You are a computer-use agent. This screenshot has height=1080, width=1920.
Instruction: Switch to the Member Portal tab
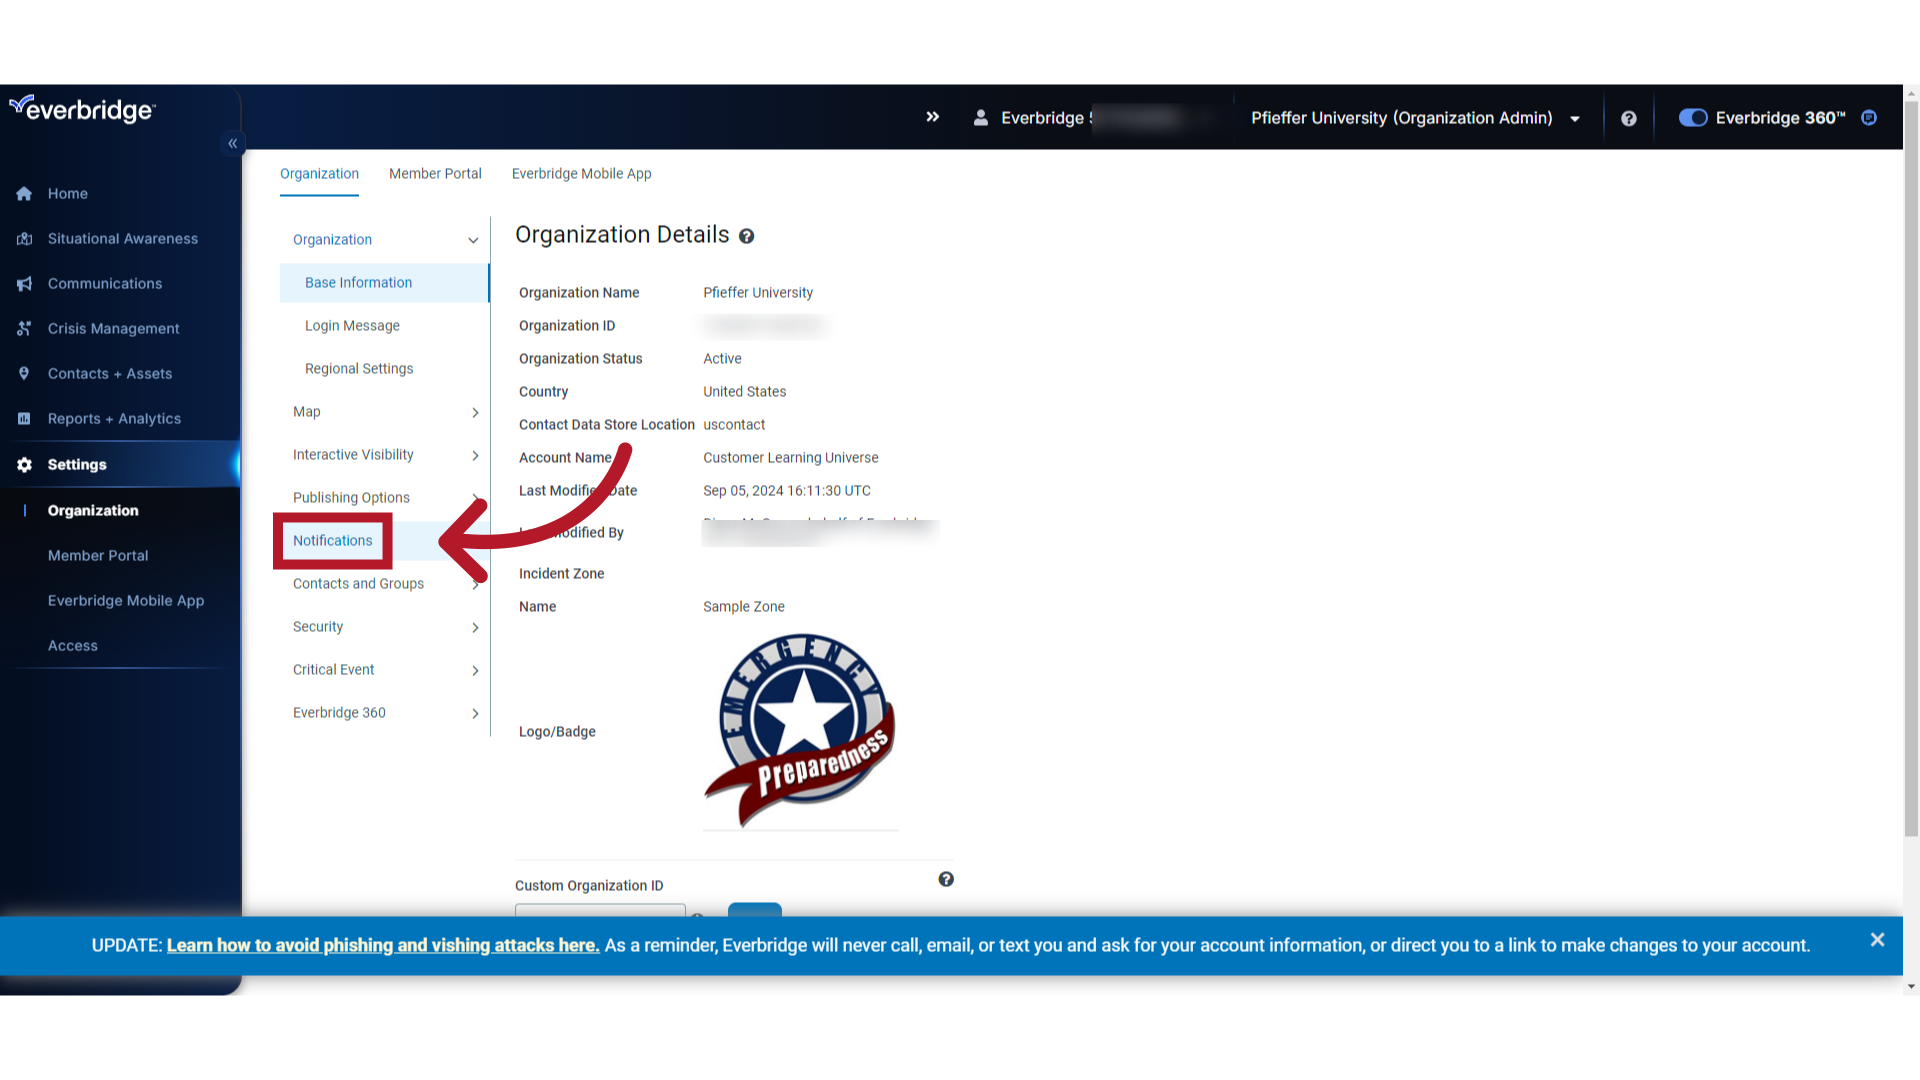(435, 173)
